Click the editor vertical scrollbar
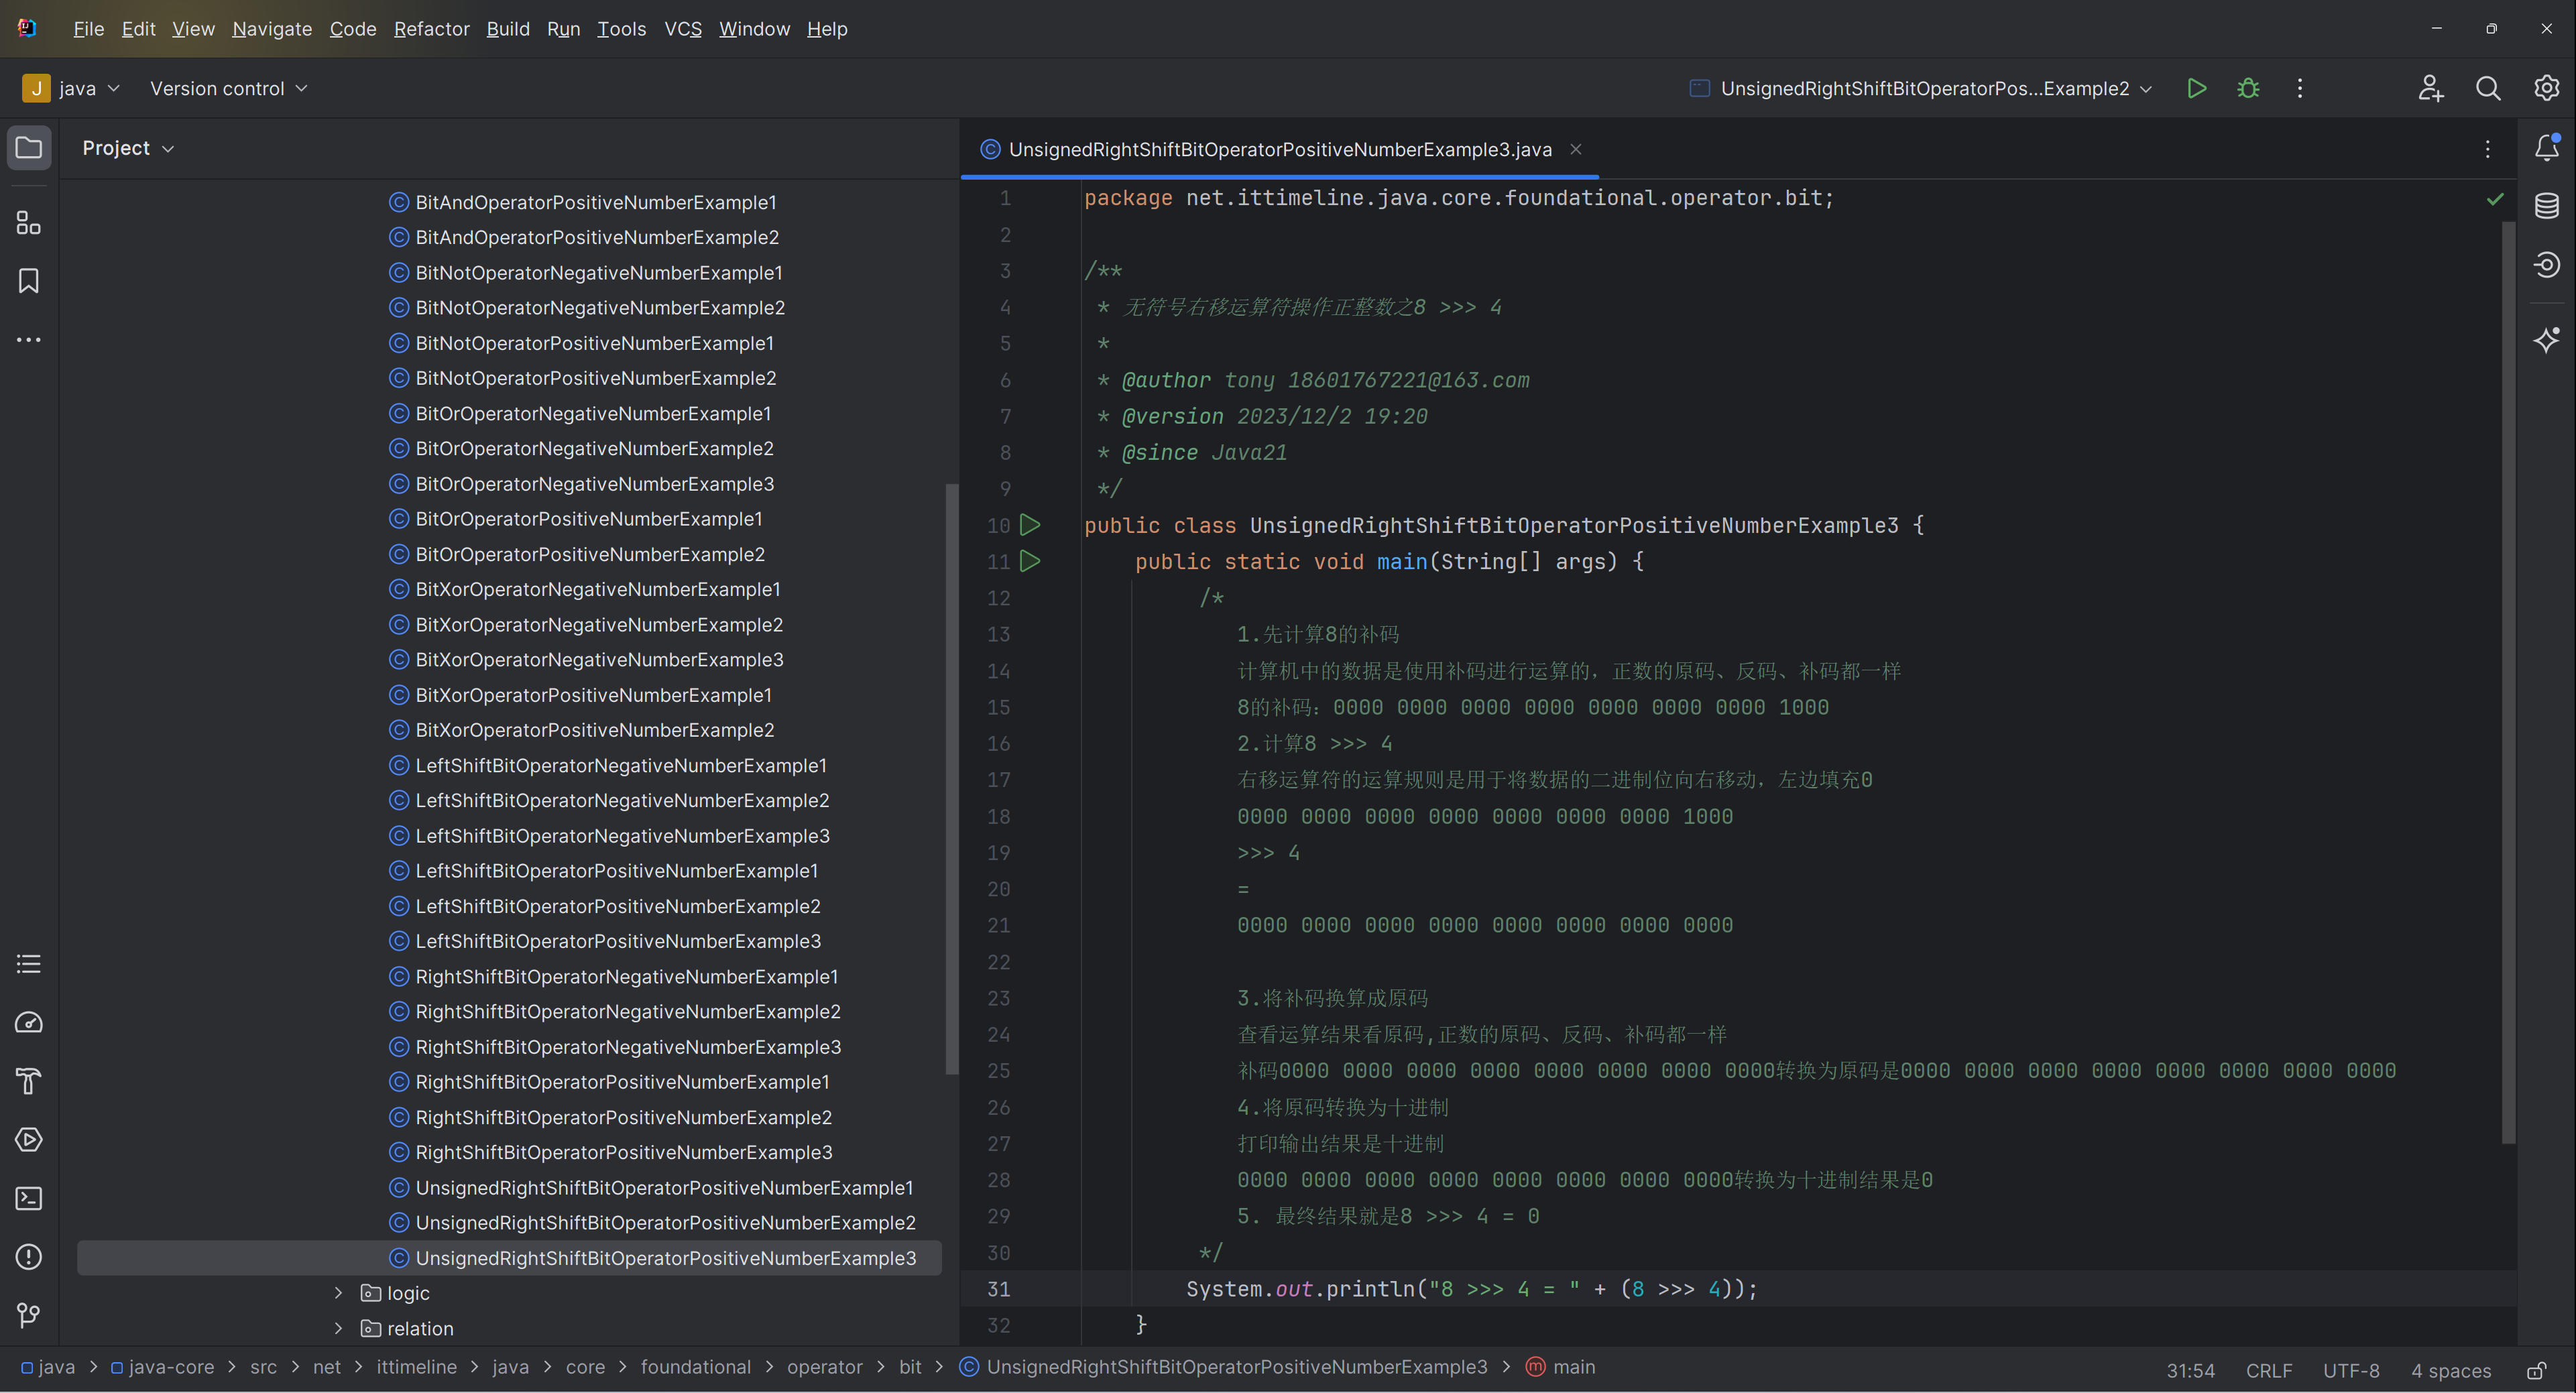Image resolution: width=2576 pixels, height=1393 pixels. pos(2508,682)
